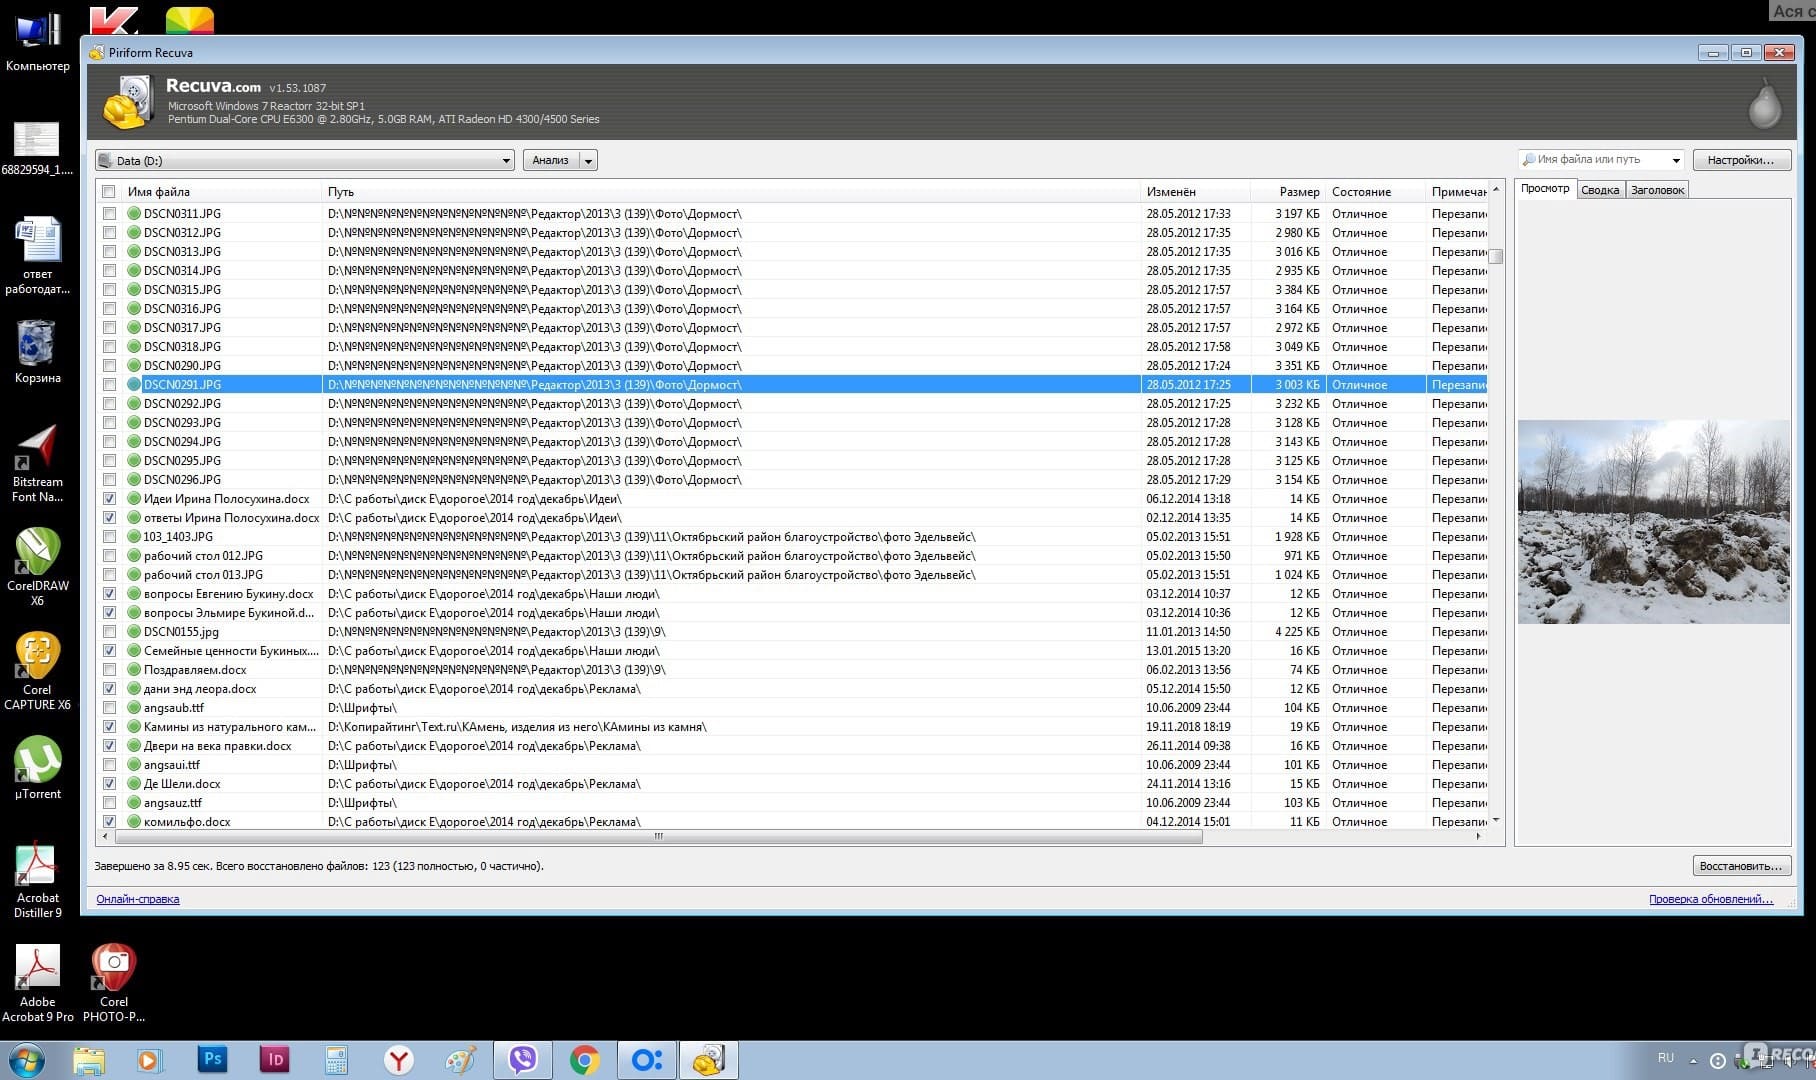Screen dimensions: 1816x1080
Task: Open Google Chrome from the taskbar
Action: [584, 1059]
